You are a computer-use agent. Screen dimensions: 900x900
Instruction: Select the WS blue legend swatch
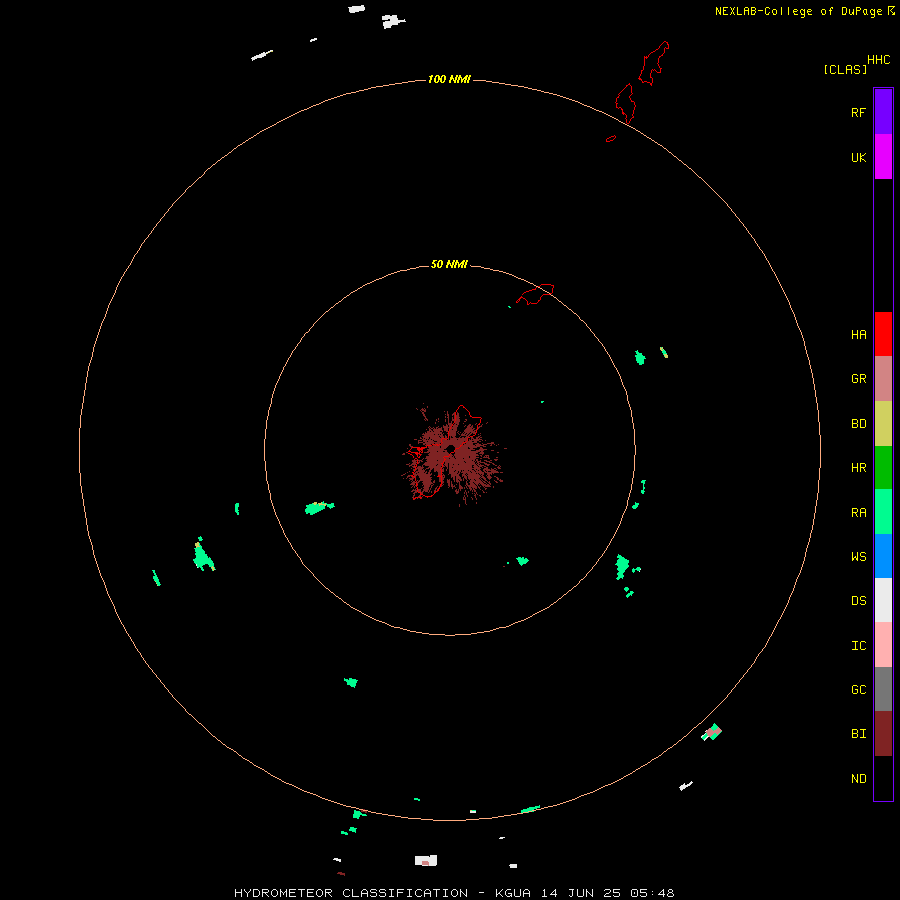[883, 556]
